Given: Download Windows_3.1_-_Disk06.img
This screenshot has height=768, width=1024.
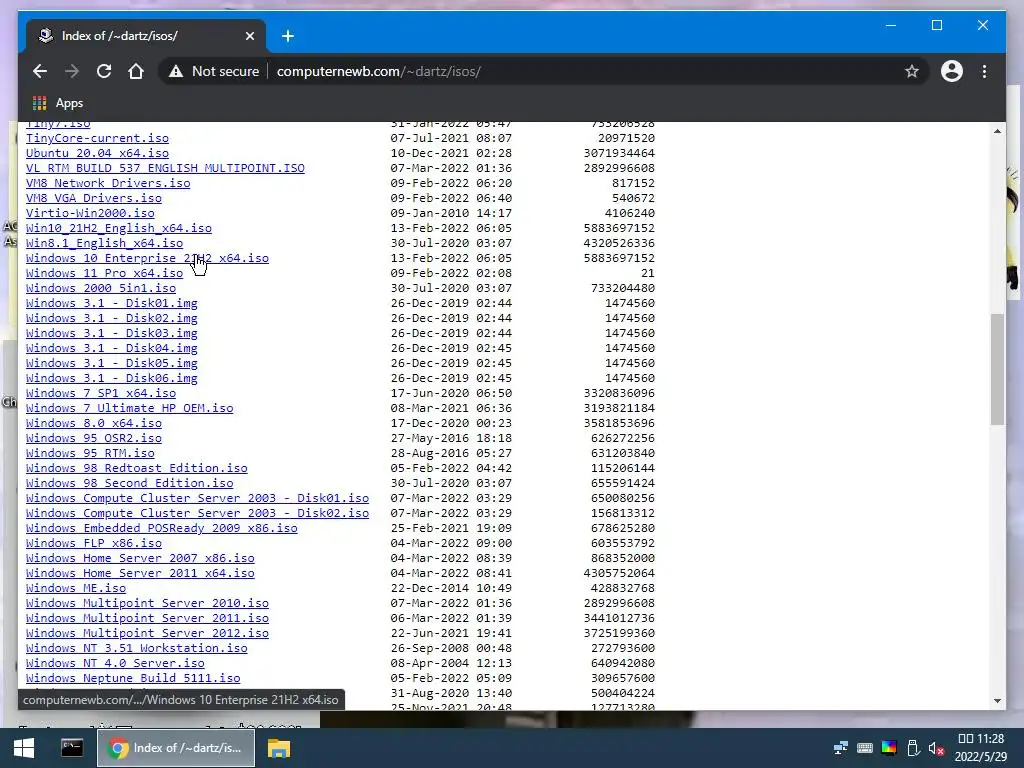Looking at the screenshot, I should point(112,379).
